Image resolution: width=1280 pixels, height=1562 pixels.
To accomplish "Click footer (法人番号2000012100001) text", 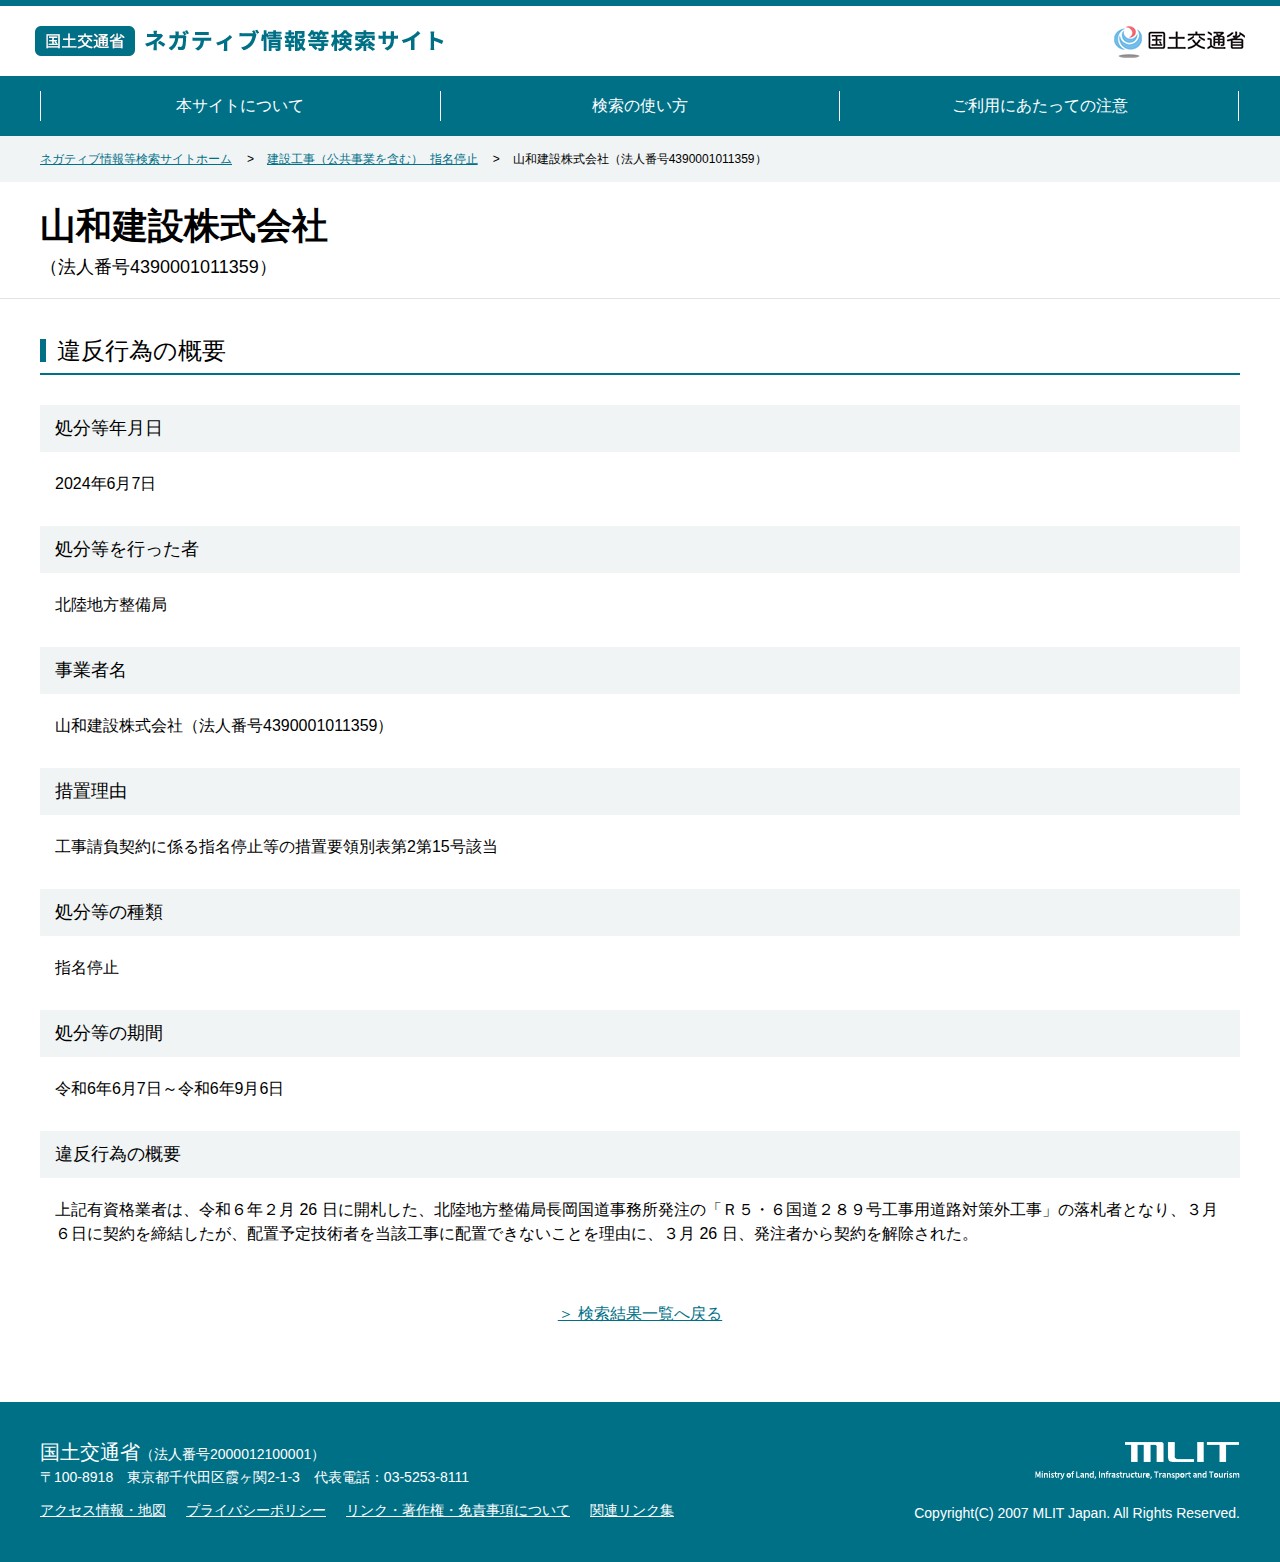I will pyautogui.click(x=233, y=1454).
